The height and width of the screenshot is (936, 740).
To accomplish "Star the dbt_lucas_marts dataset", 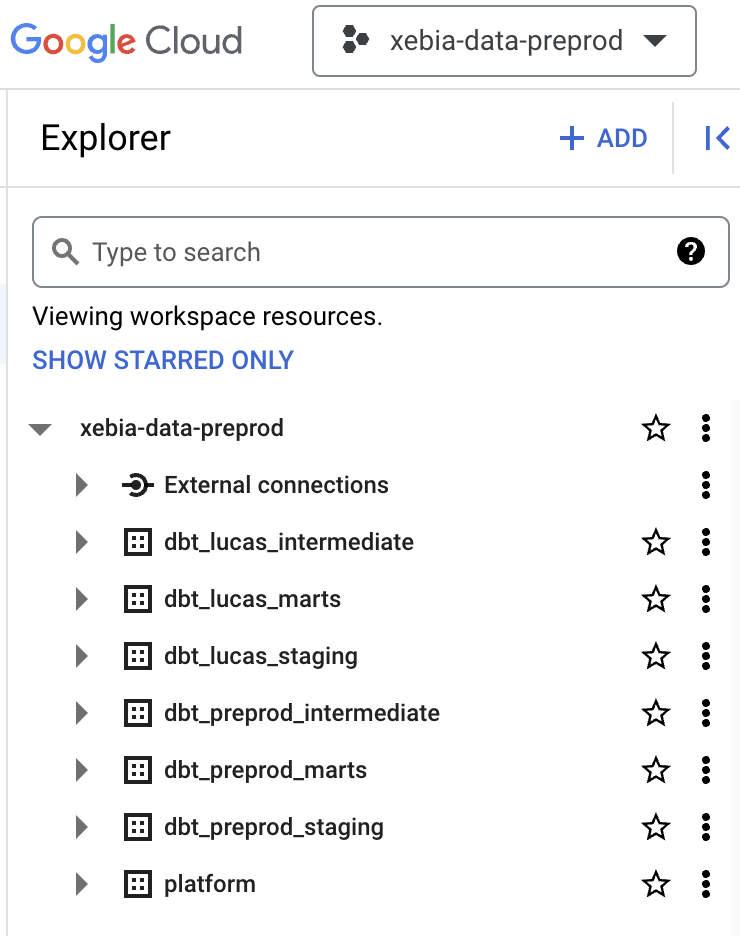I will [656, 599].
